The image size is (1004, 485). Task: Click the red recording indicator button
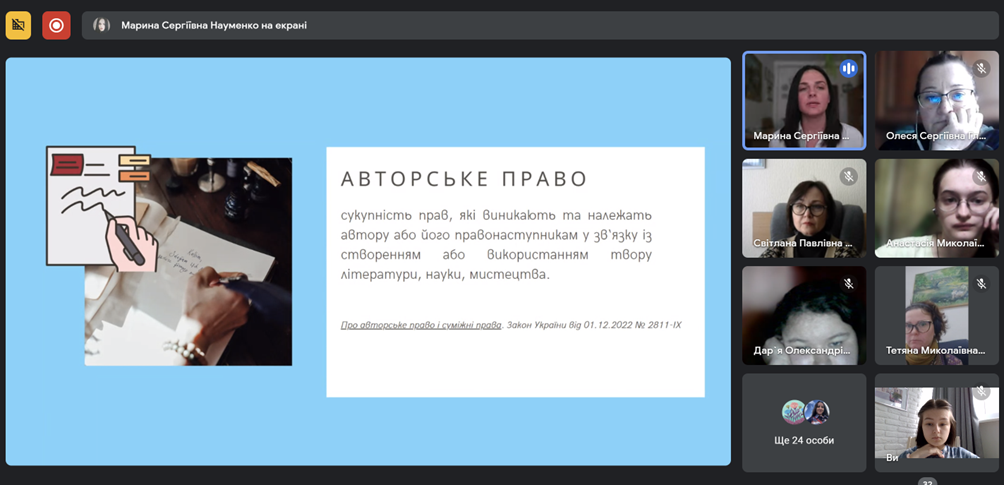[x=56, y=25]
